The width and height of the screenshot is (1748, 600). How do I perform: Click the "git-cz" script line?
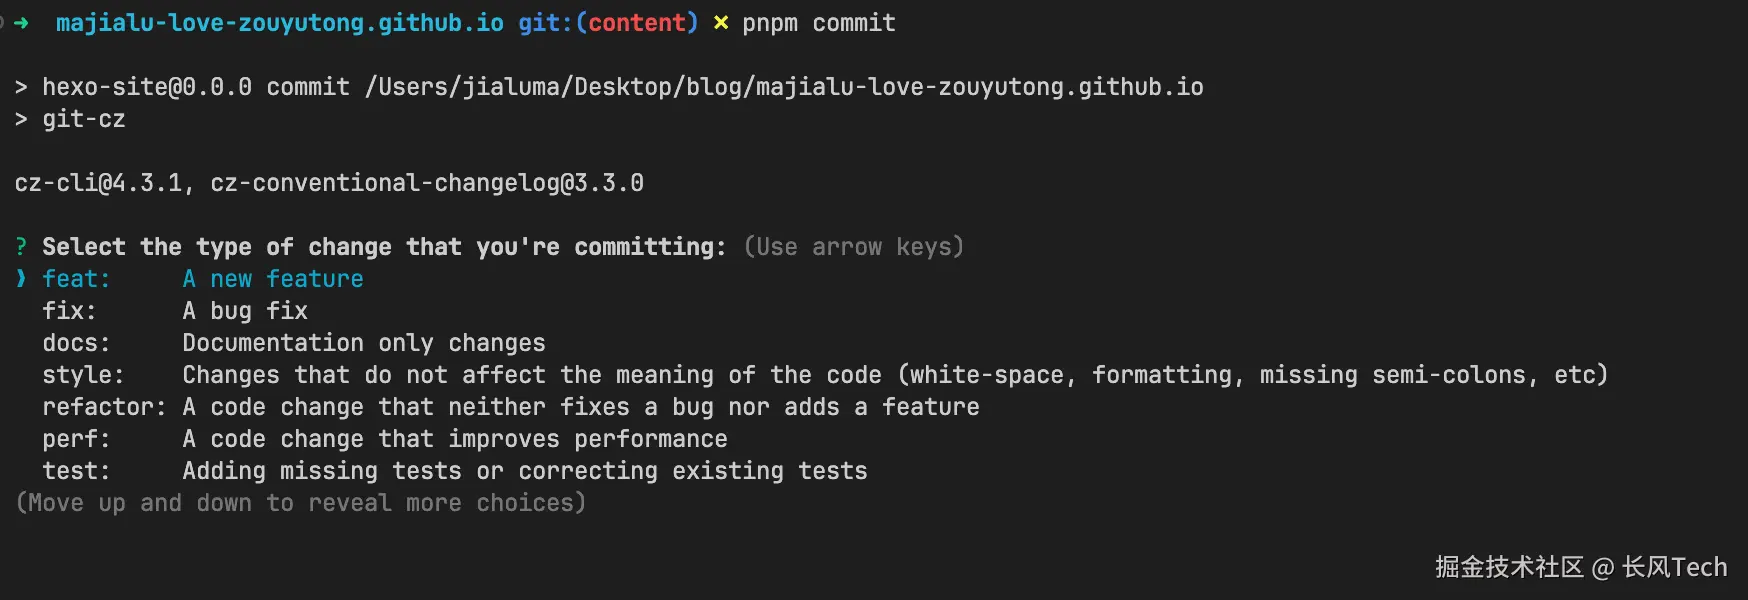point(83,119)
